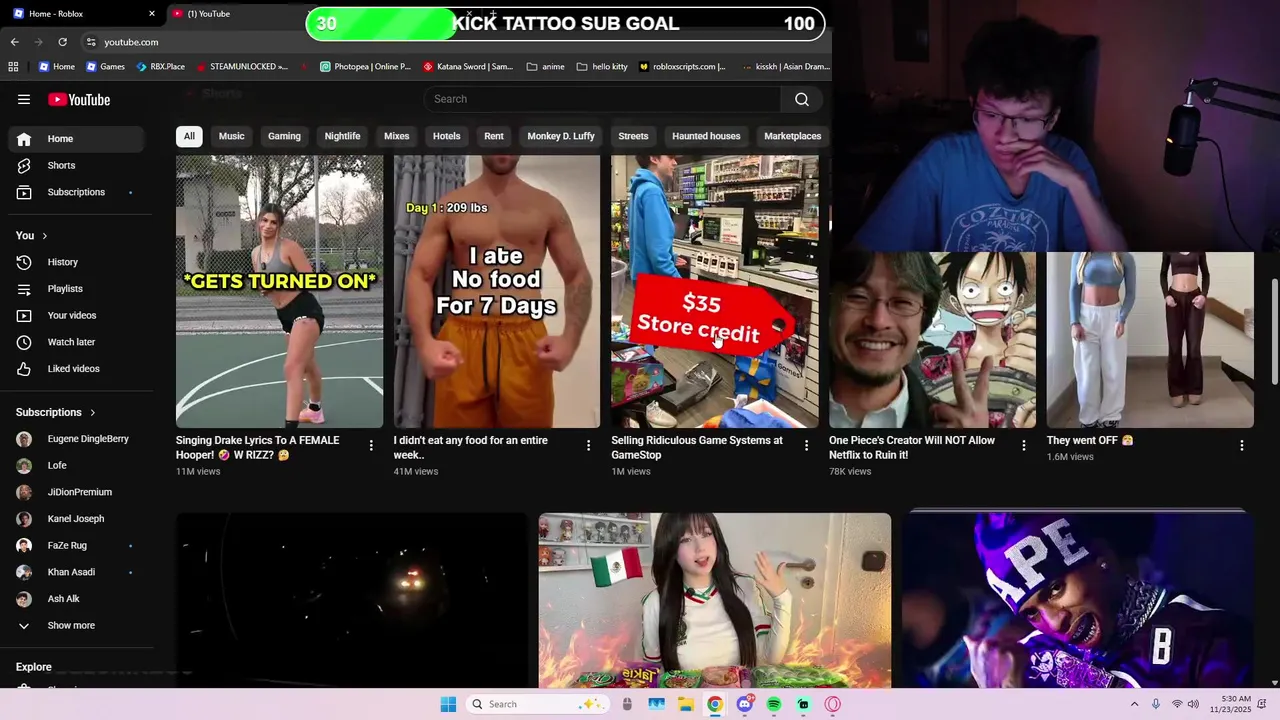
Task: Select the Rent filter chip
Action: [x=494, y=136]
